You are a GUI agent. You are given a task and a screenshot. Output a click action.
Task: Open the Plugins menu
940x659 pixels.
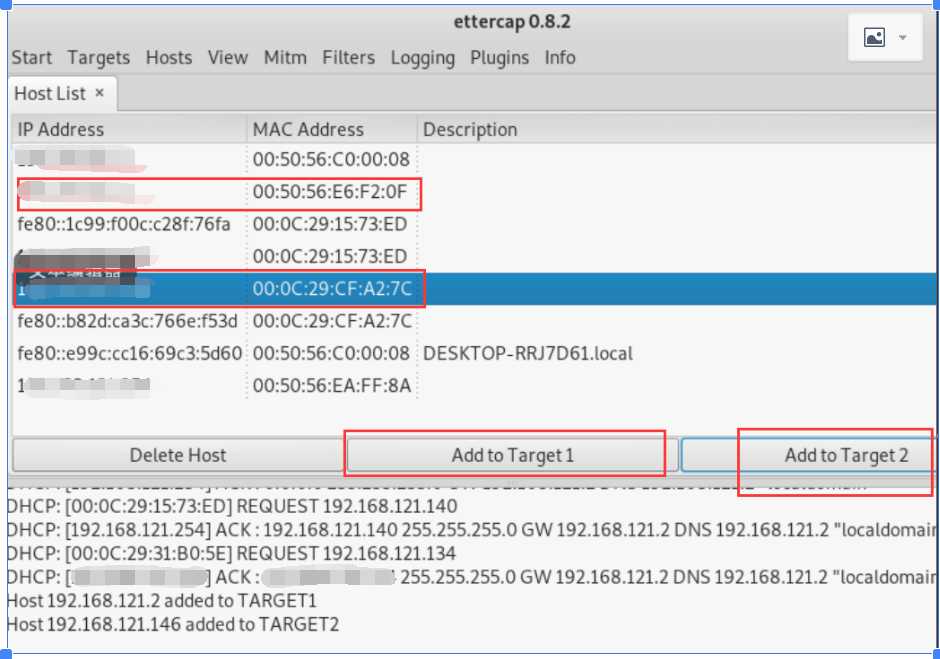tap(499, 58)
